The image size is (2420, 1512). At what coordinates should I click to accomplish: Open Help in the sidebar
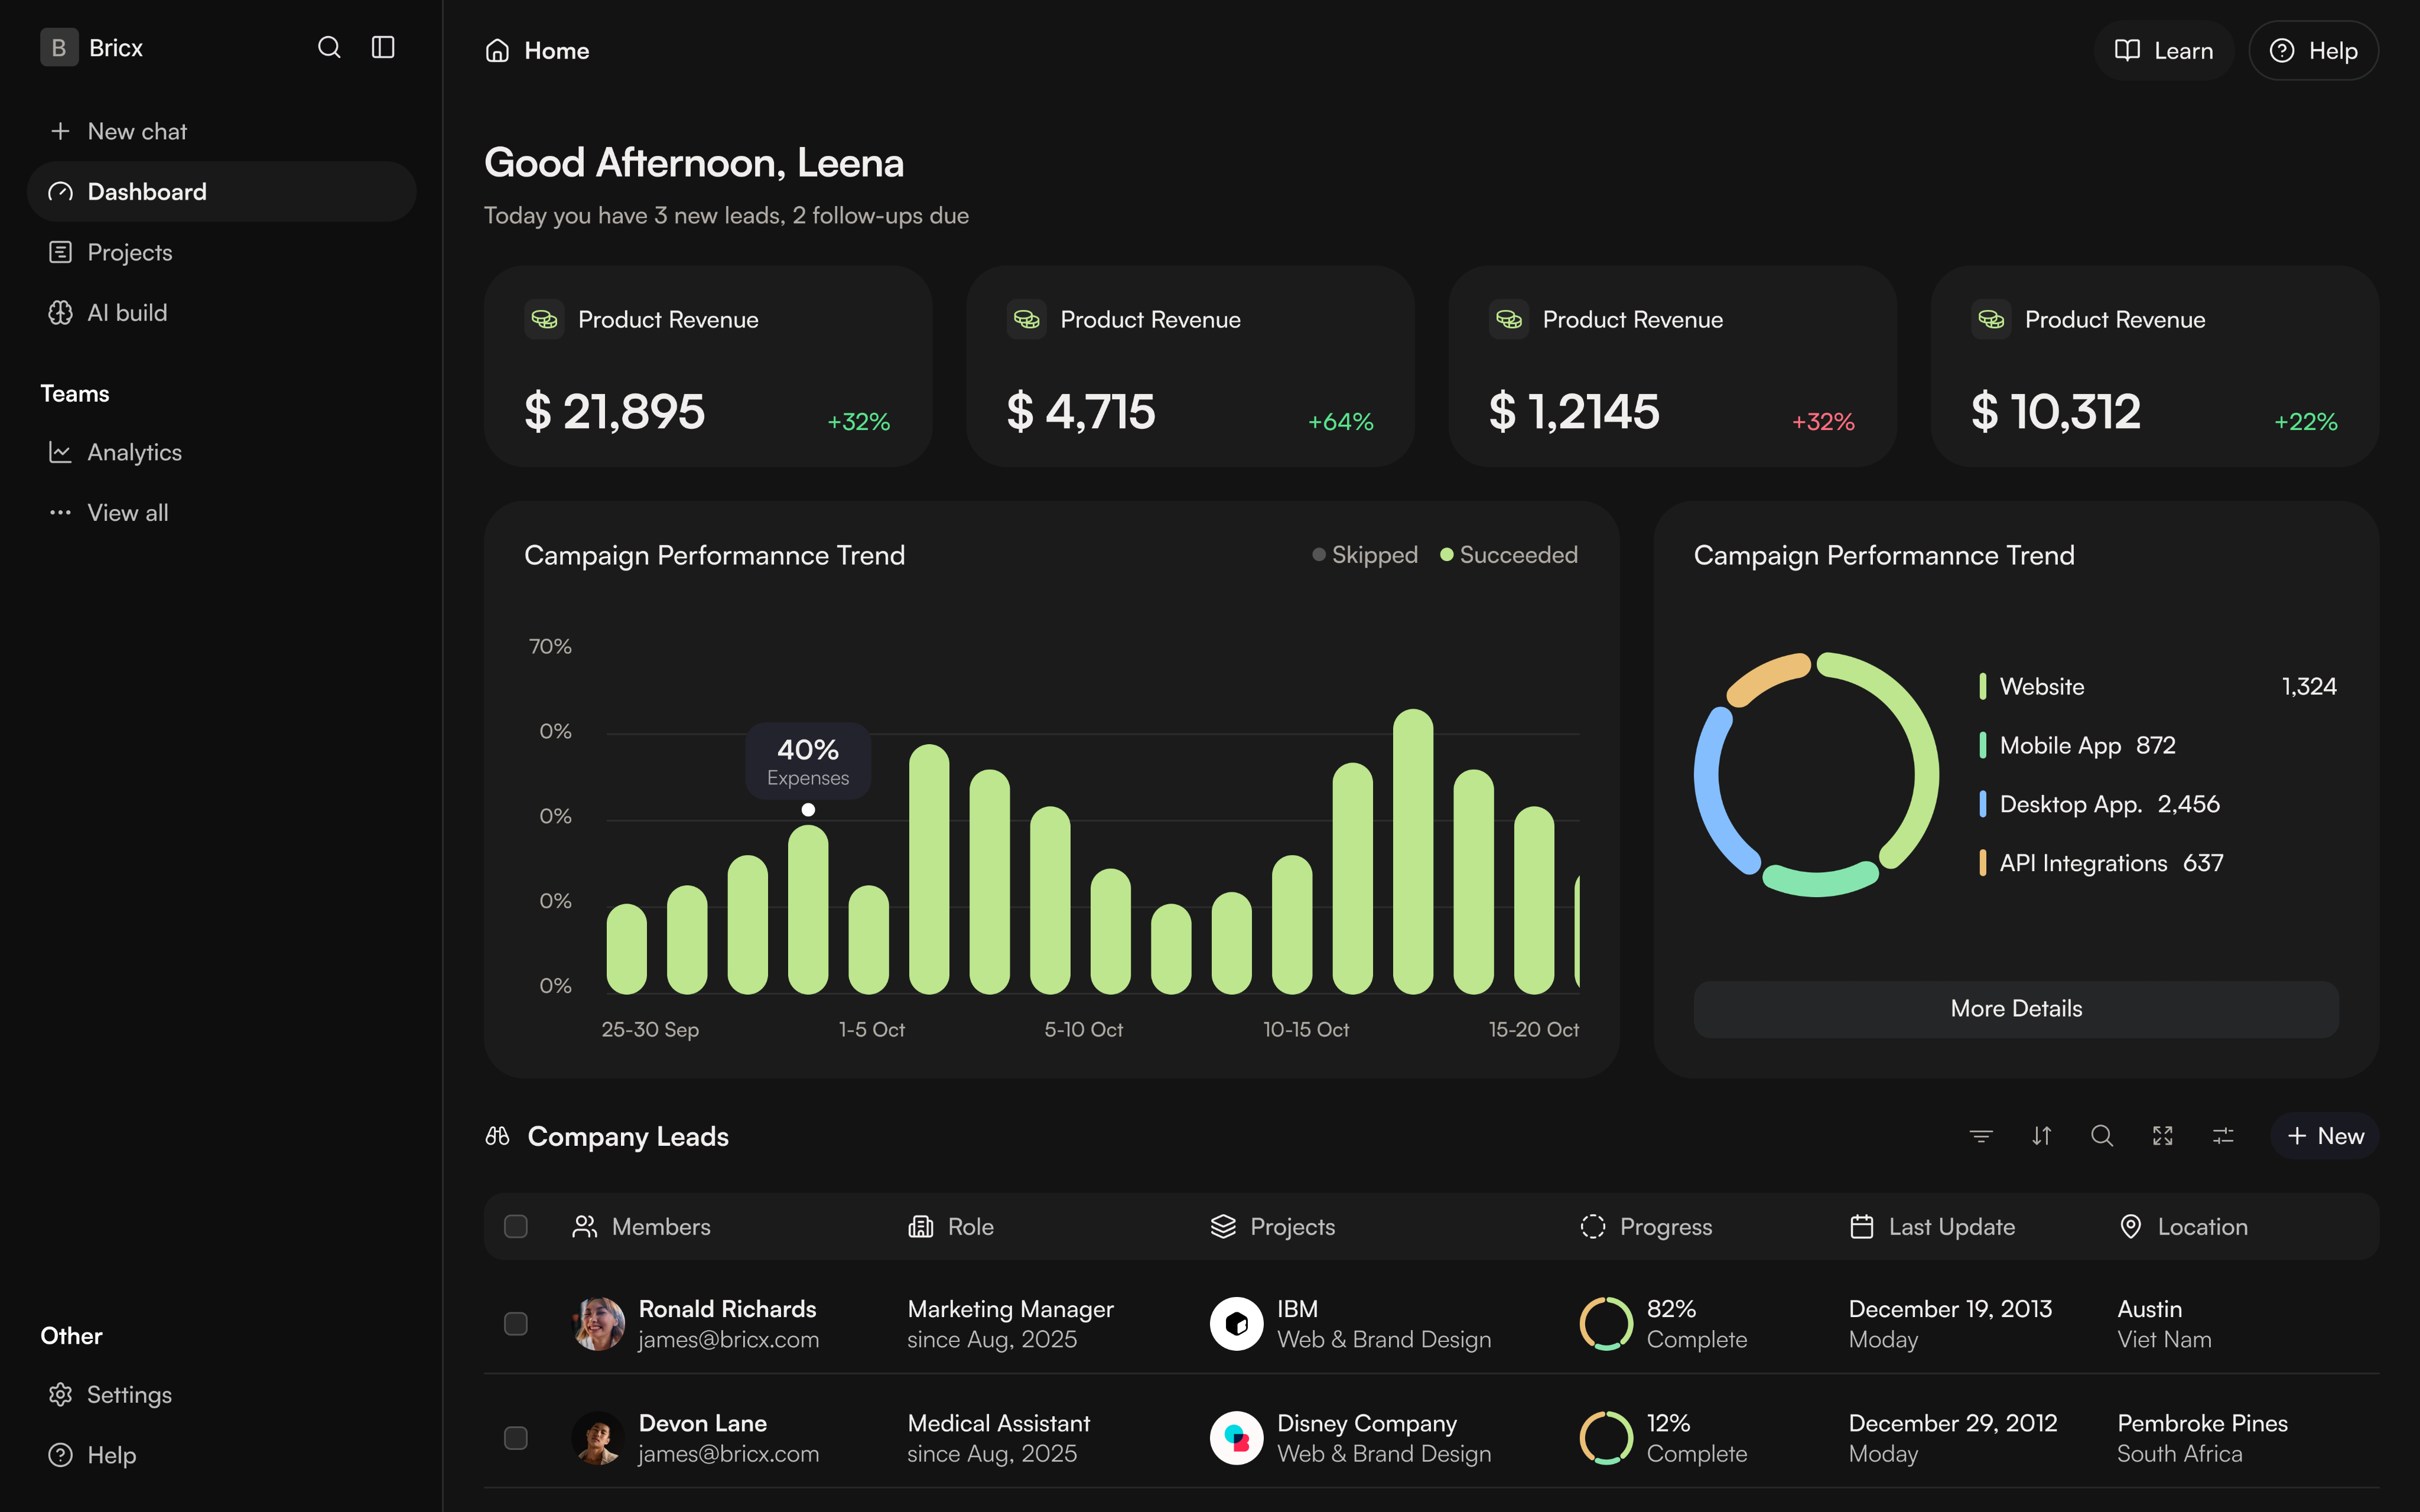point(222,1455)
